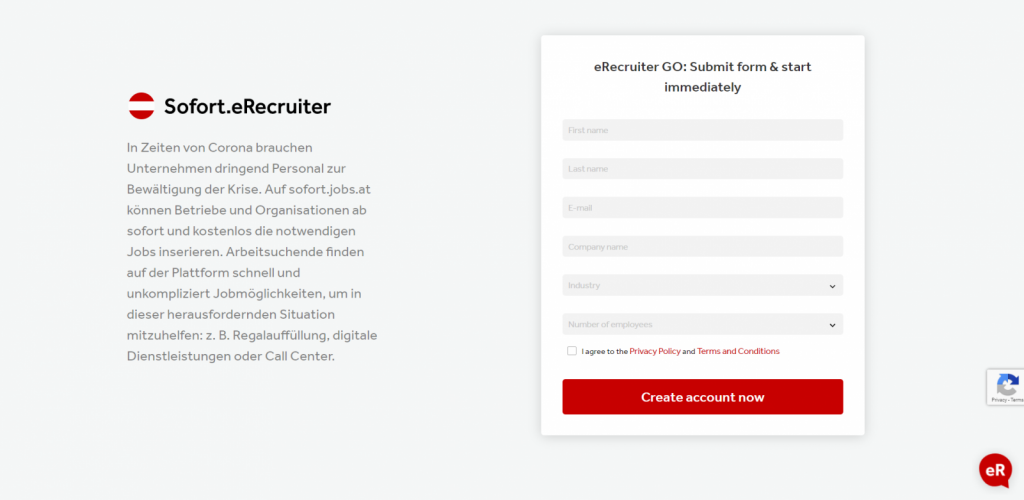
Task: Open the Privacy Policy link
Action: coord(654,351)
